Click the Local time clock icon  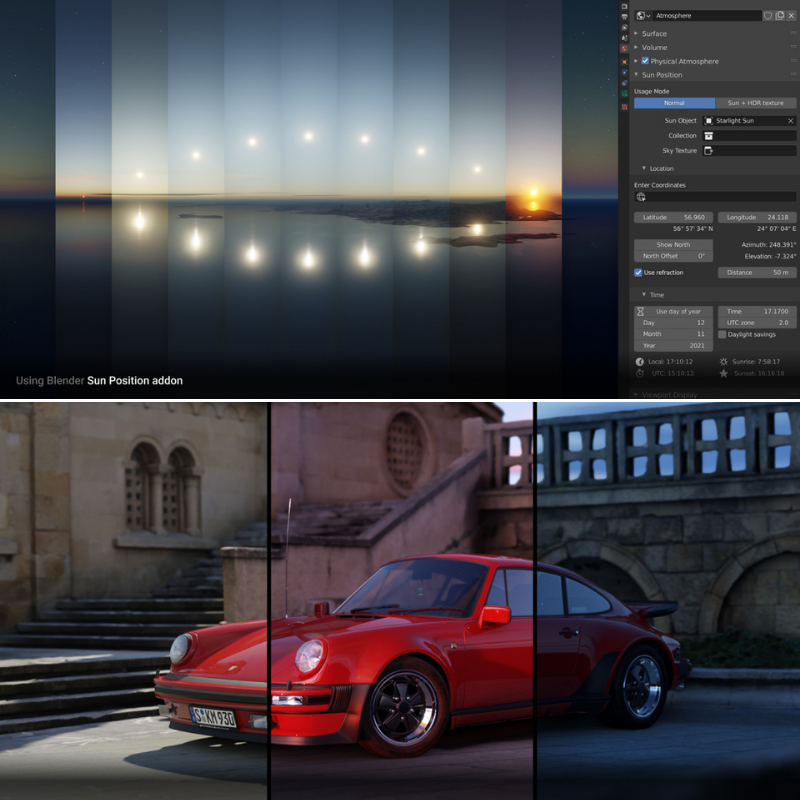(x=640, y=362)
